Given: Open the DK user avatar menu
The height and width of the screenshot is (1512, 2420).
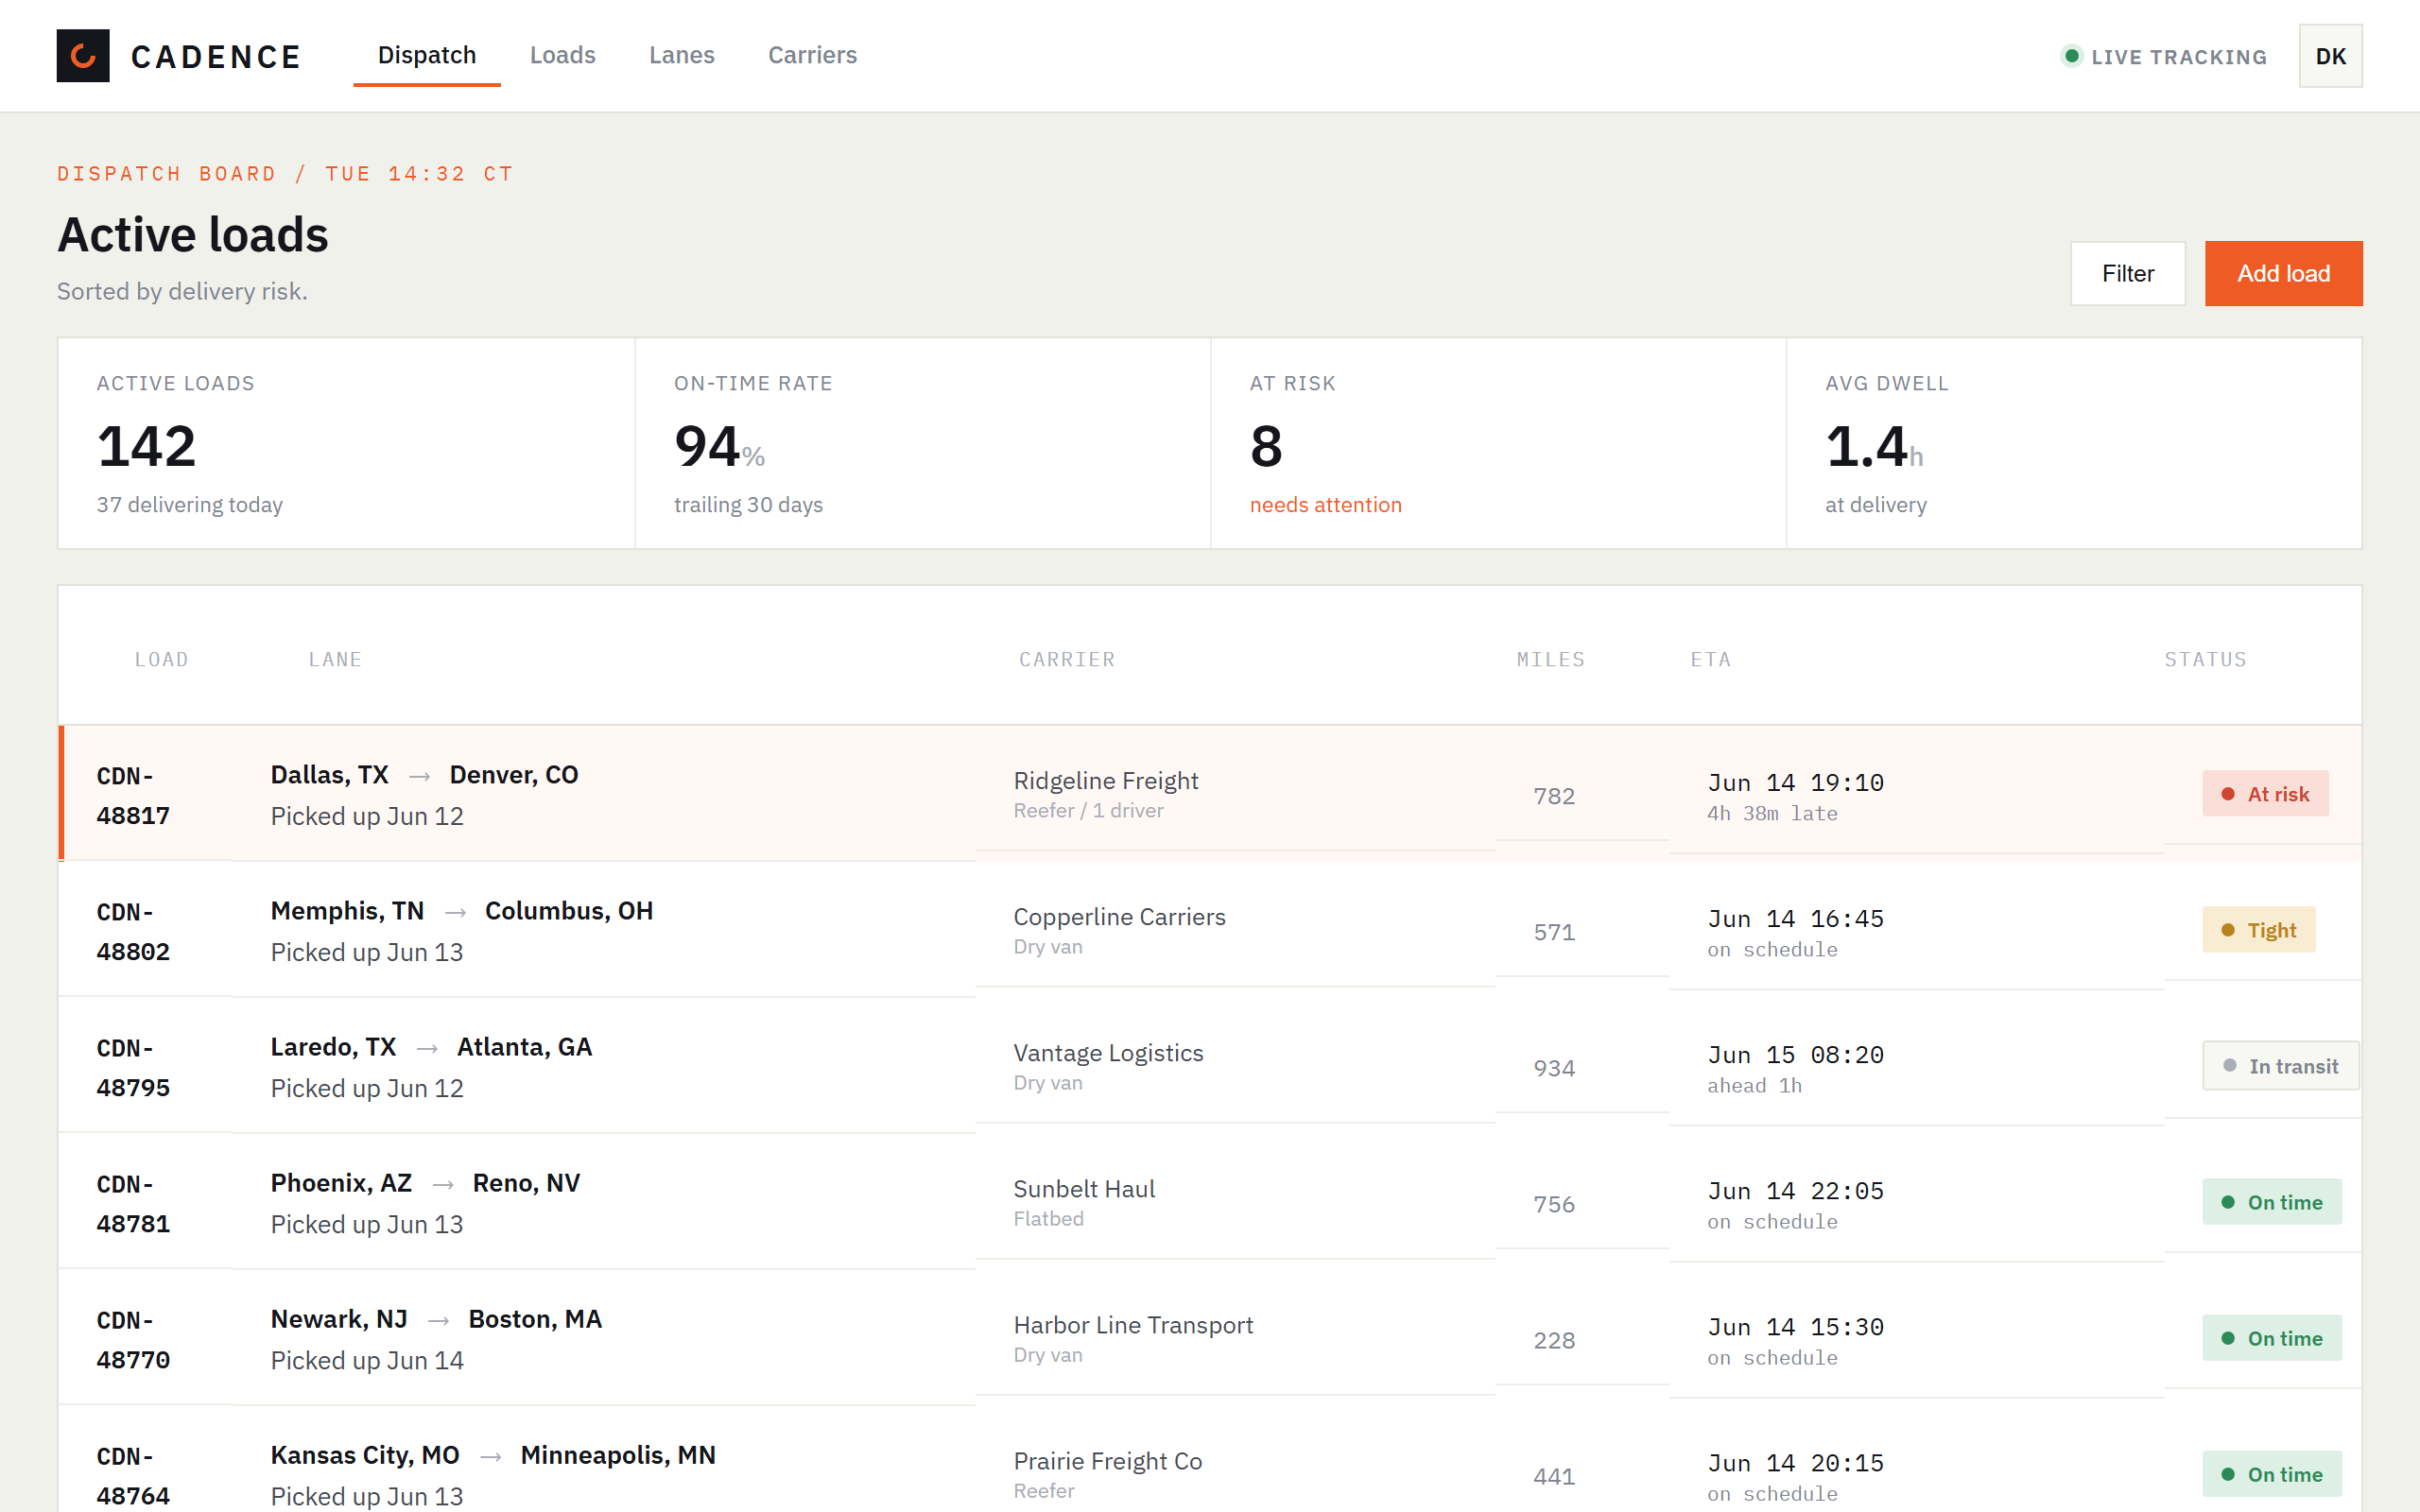Looking at the screenshot, I should [x=2330, y=56].
